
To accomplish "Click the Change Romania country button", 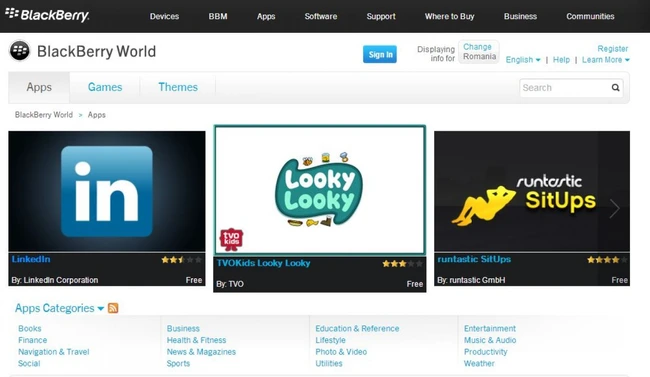I will point(479,52).
